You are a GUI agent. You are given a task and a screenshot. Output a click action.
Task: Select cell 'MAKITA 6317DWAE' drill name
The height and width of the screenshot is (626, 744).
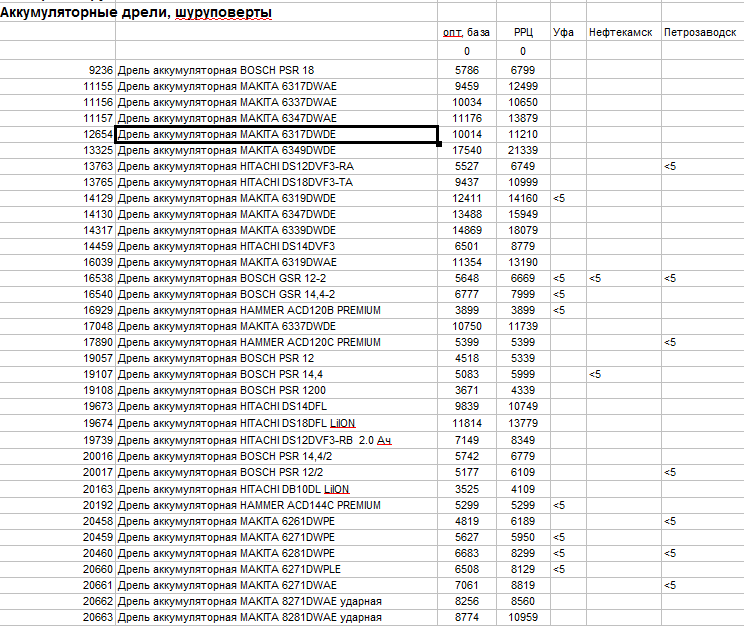[276, 86]
